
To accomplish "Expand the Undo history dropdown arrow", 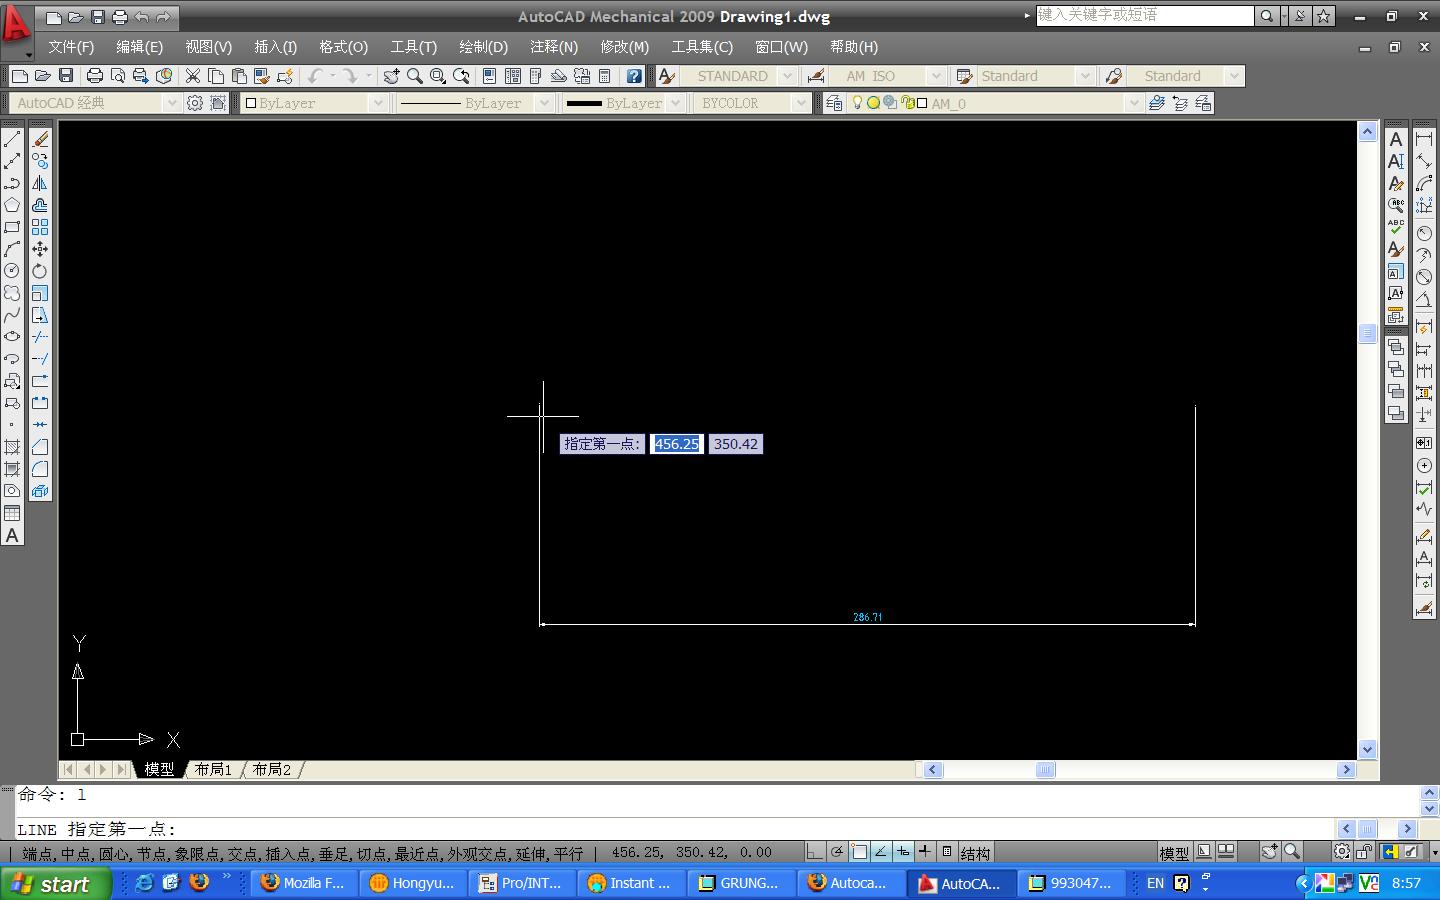I will [332, 76].
